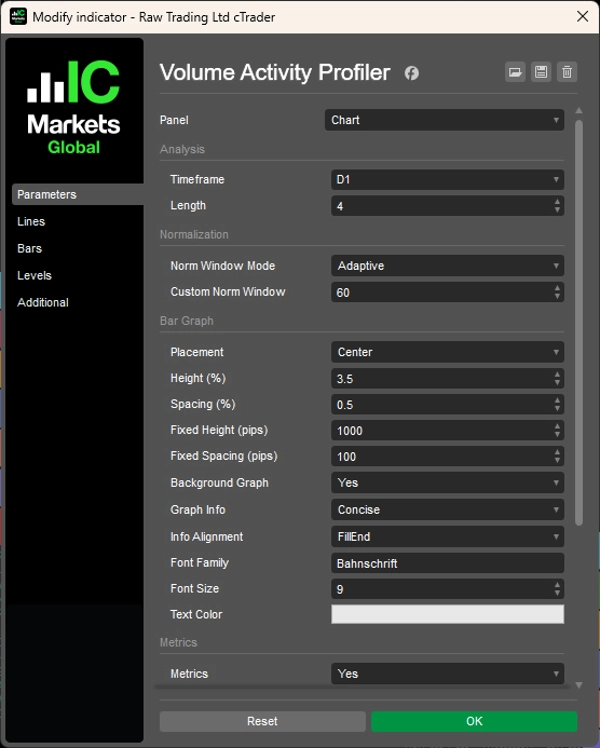Open the Facebook link icon beside the title
The height and width of the screenshot is (748, 600).
(x=412, y=73)
